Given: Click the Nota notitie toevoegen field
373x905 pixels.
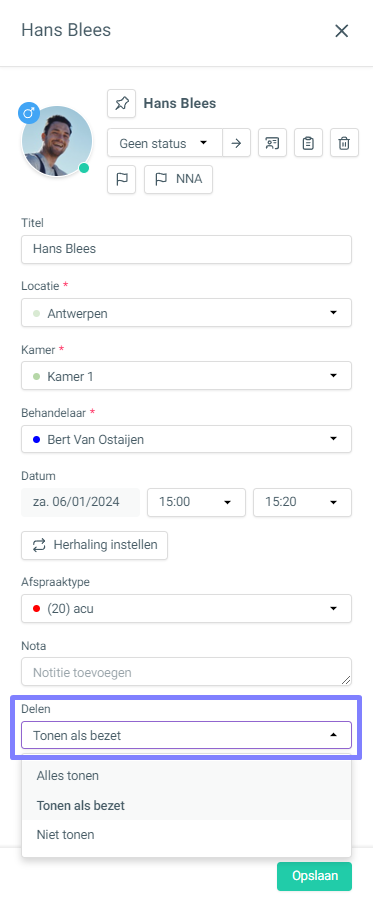Looking at the screenshot, I should (186, 672).
